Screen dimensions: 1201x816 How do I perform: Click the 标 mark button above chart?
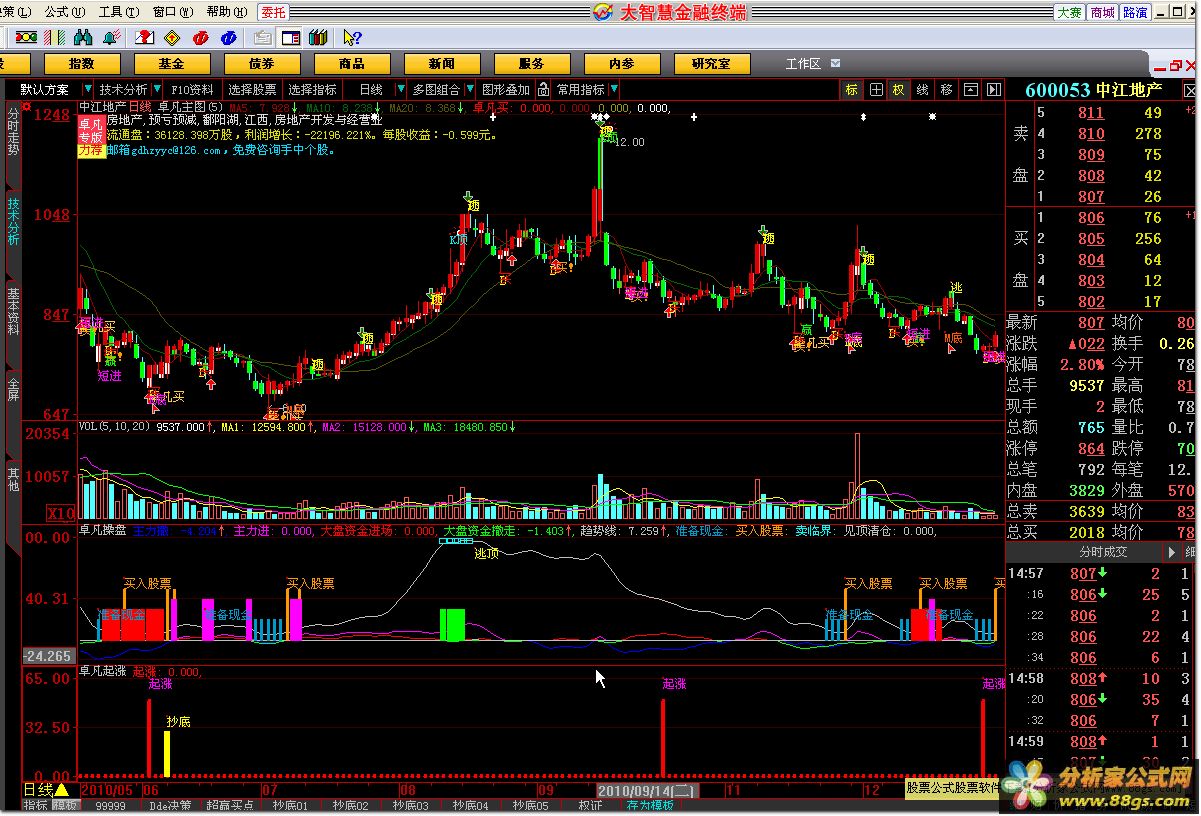(851, 89)
